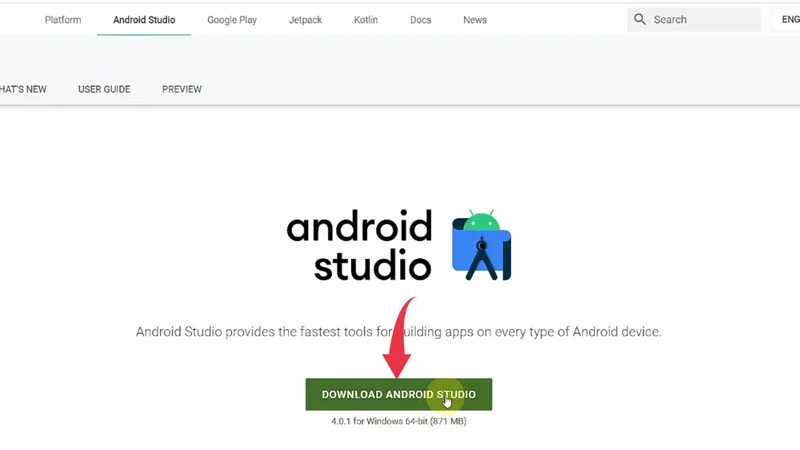Image resolution: width=800 pixels, height=450 pixels.
Task: Click the Android Studio description sentence
Action: [x=399, y=331]
